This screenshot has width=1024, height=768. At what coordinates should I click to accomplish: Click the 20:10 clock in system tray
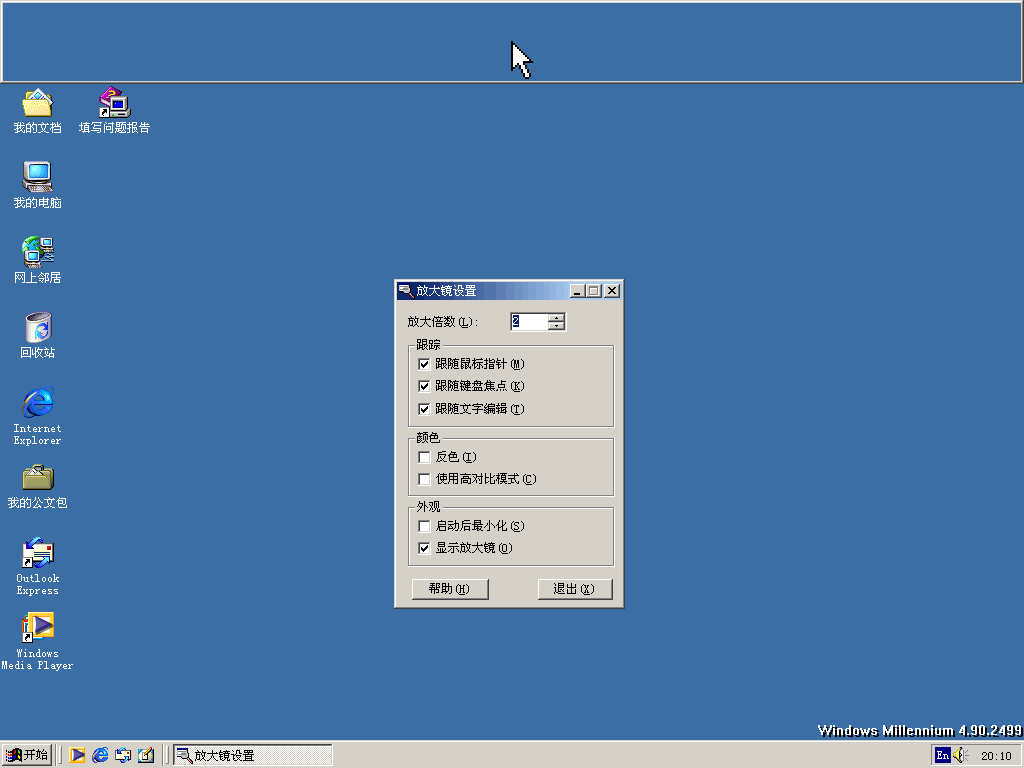coord(996,756)
